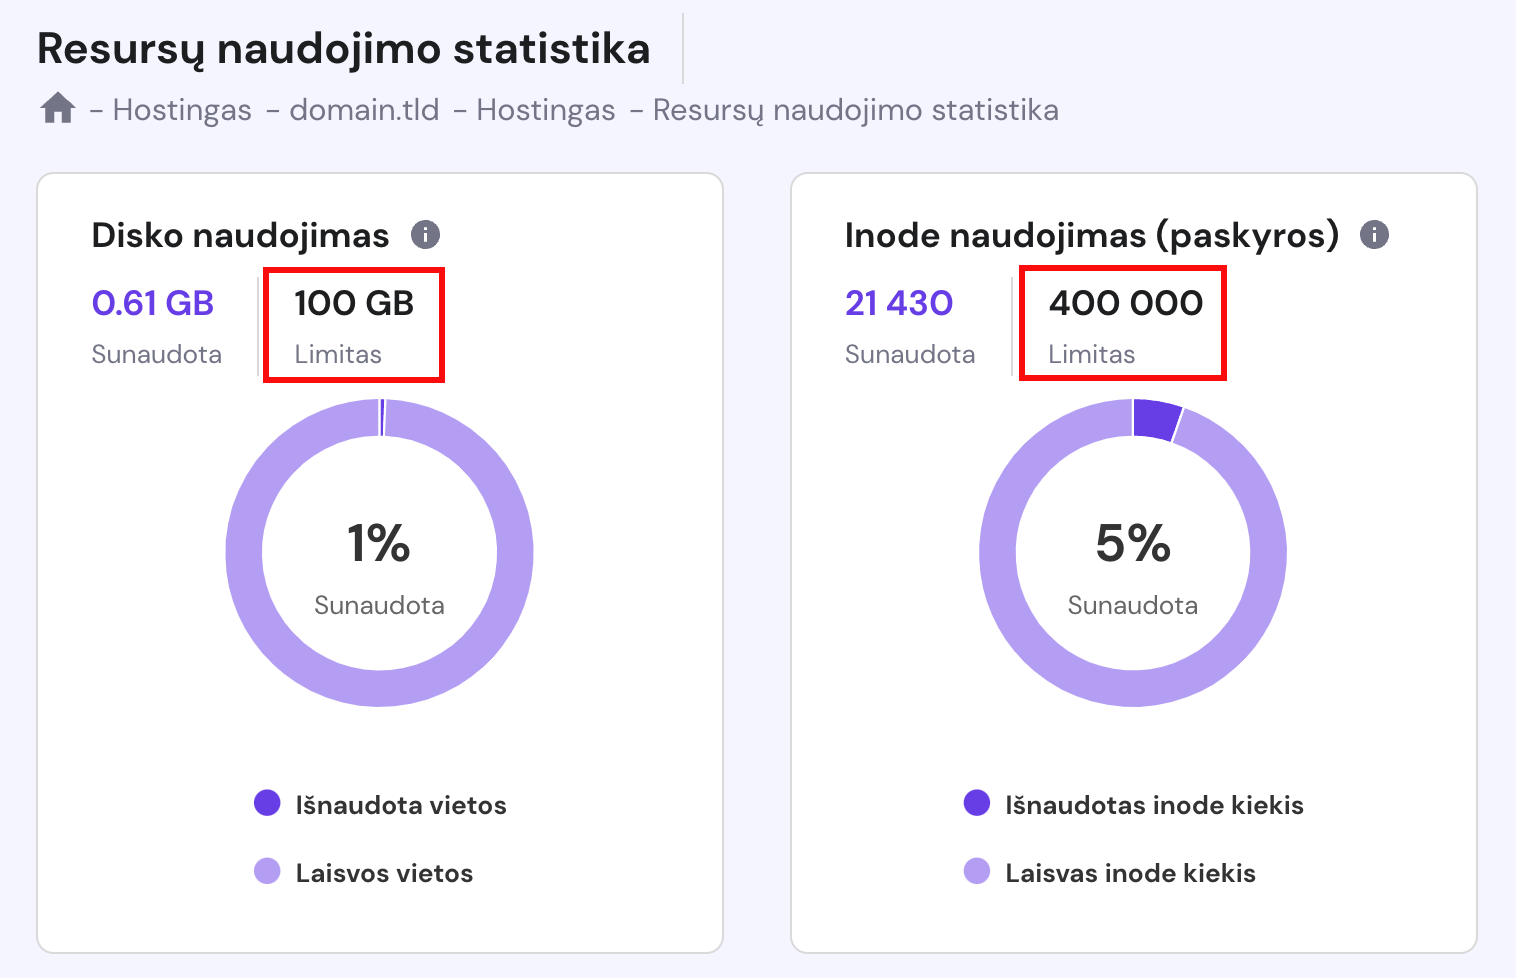Click the highlighted 400 000 Limitas value

pos(1125,304)
